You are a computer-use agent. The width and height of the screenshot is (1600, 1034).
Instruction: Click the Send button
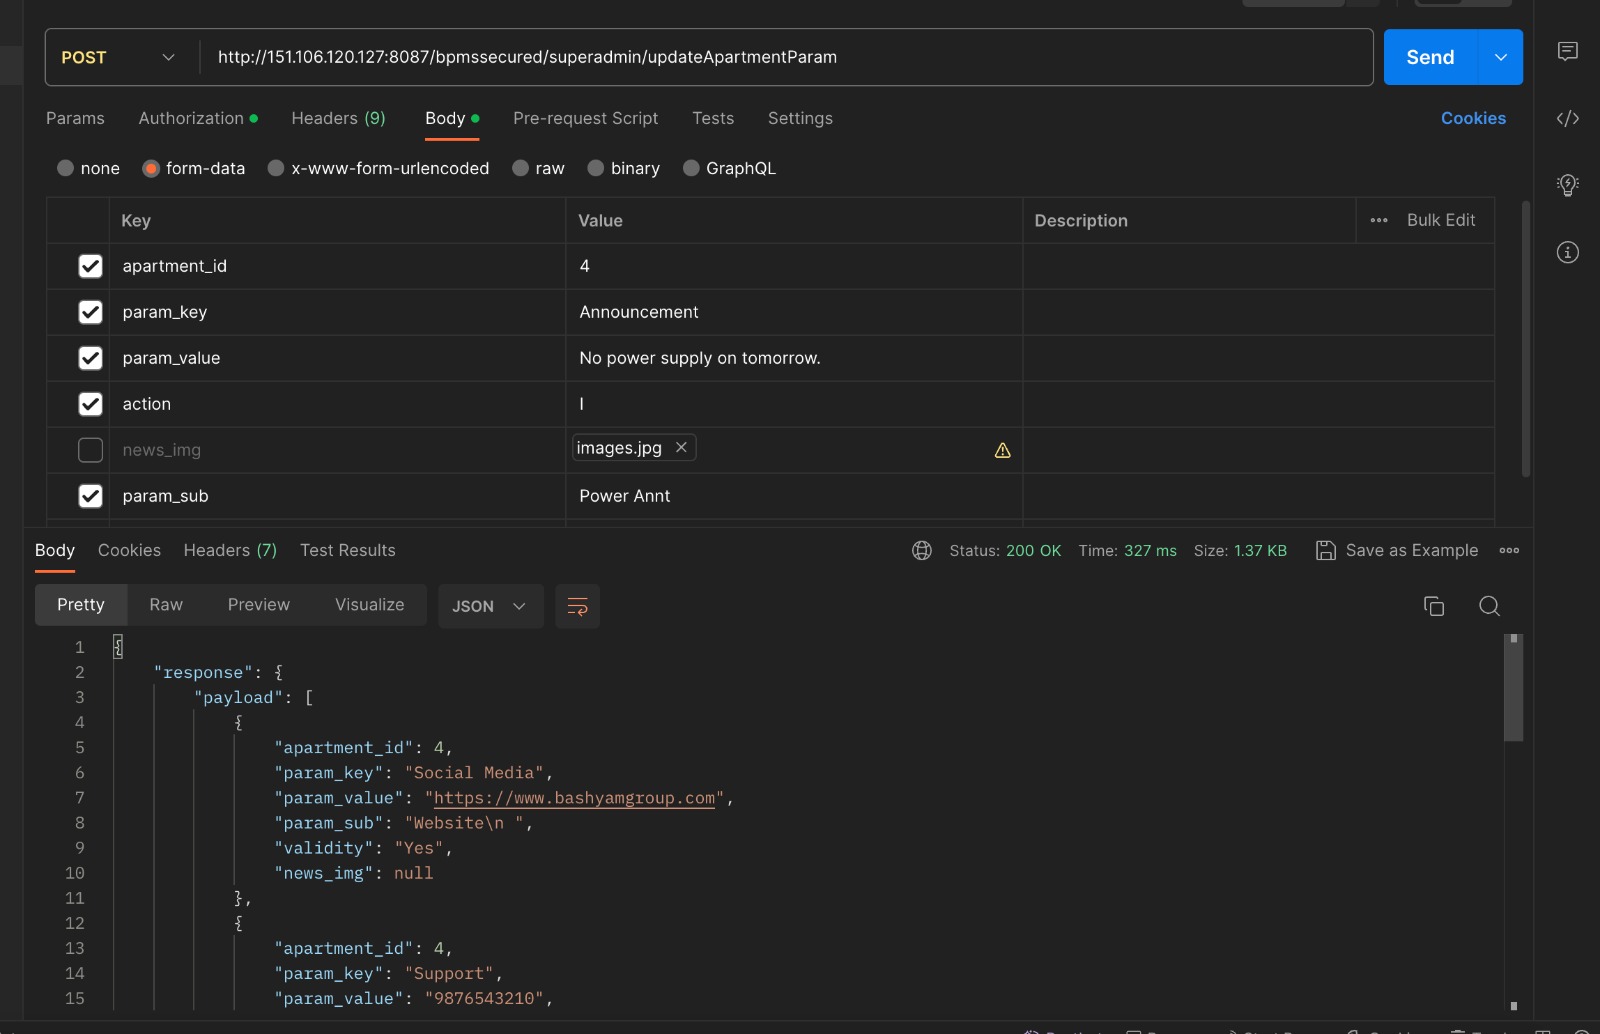pos(1429,58)
